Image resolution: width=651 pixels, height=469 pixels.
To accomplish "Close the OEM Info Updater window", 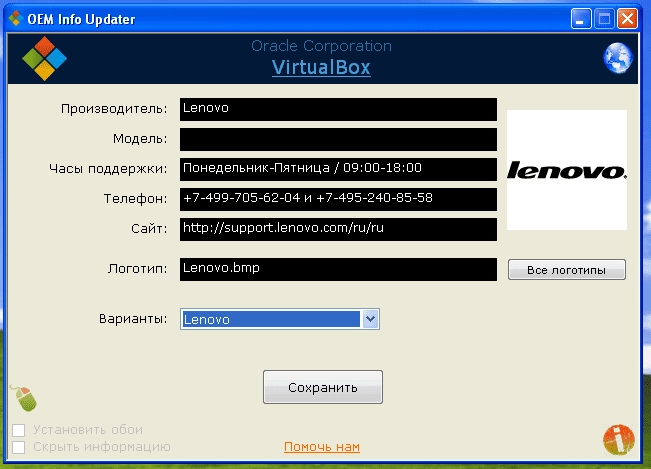I will click(x=627, y=19).
